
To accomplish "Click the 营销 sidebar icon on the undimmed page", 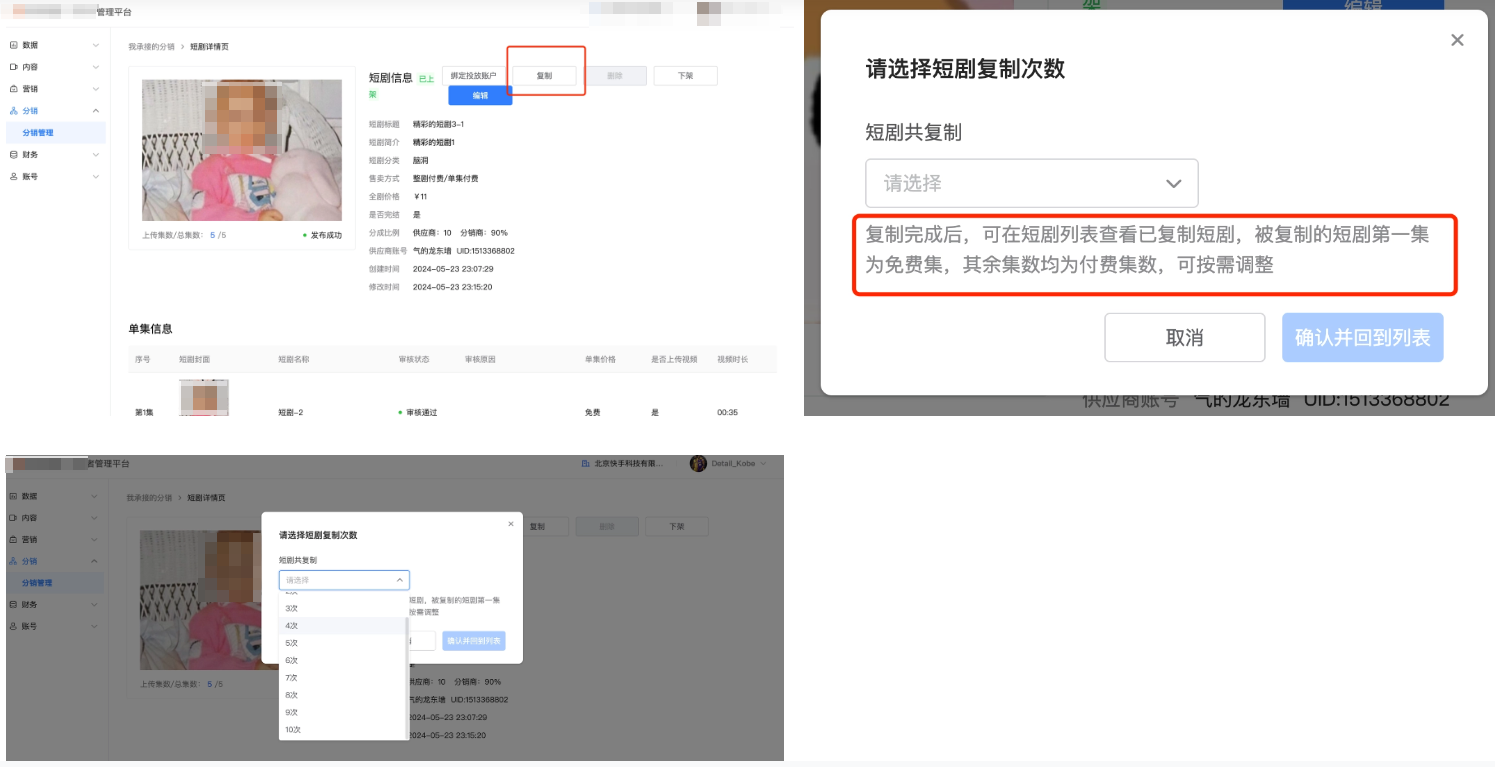I will tap(13, 89).
